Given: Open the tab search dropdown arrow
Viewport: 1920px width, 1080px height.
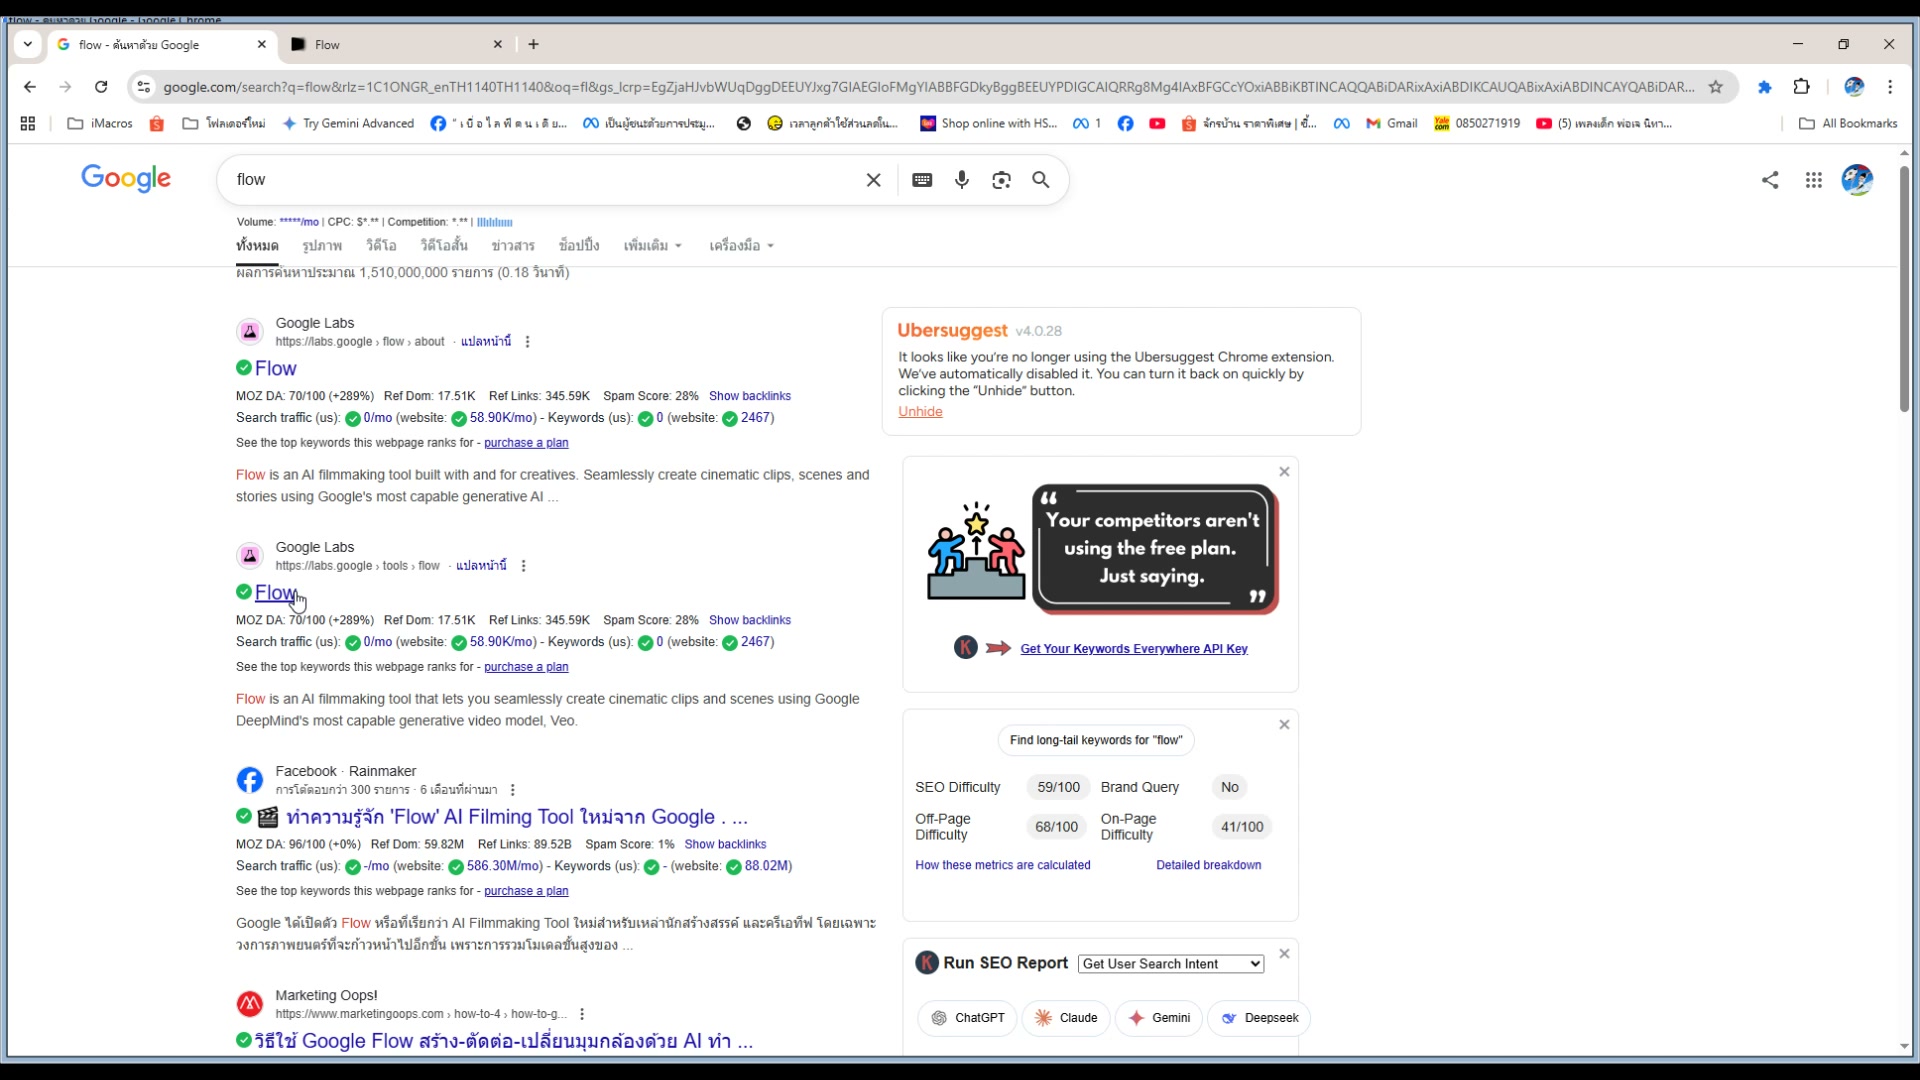Looking at the screenshot, I should point(28,44).
